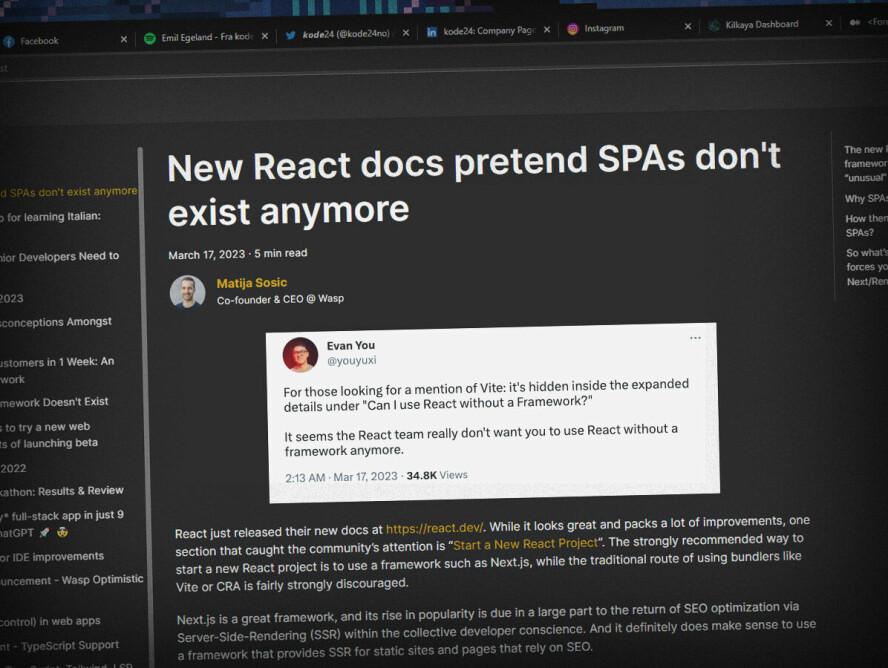Open sidebar post 'for learning Italian:'
The width and height of the screenshot is (888, 668).
pyautogui.click(x=51, y=216)
